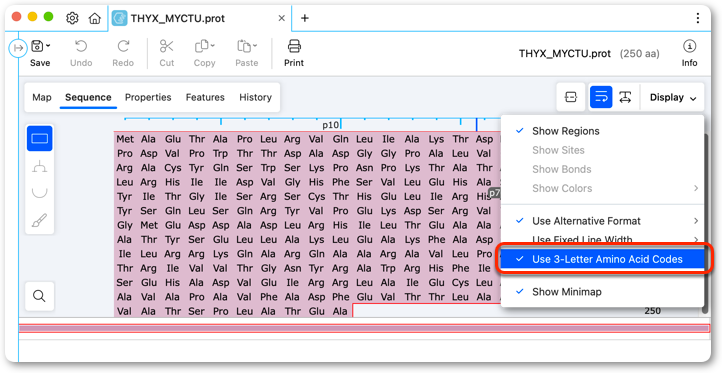Click the Trp residue in second row
This screenshot has width=722, height=373.
(x=221, y=153)
